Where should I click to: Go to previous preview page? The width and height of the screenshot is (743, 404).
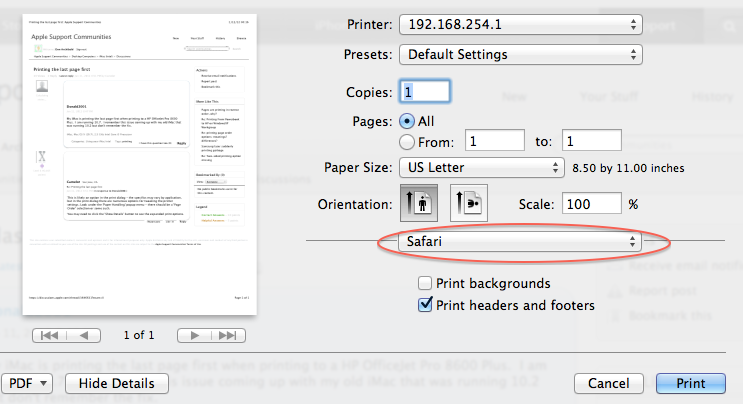coord(84,335)
